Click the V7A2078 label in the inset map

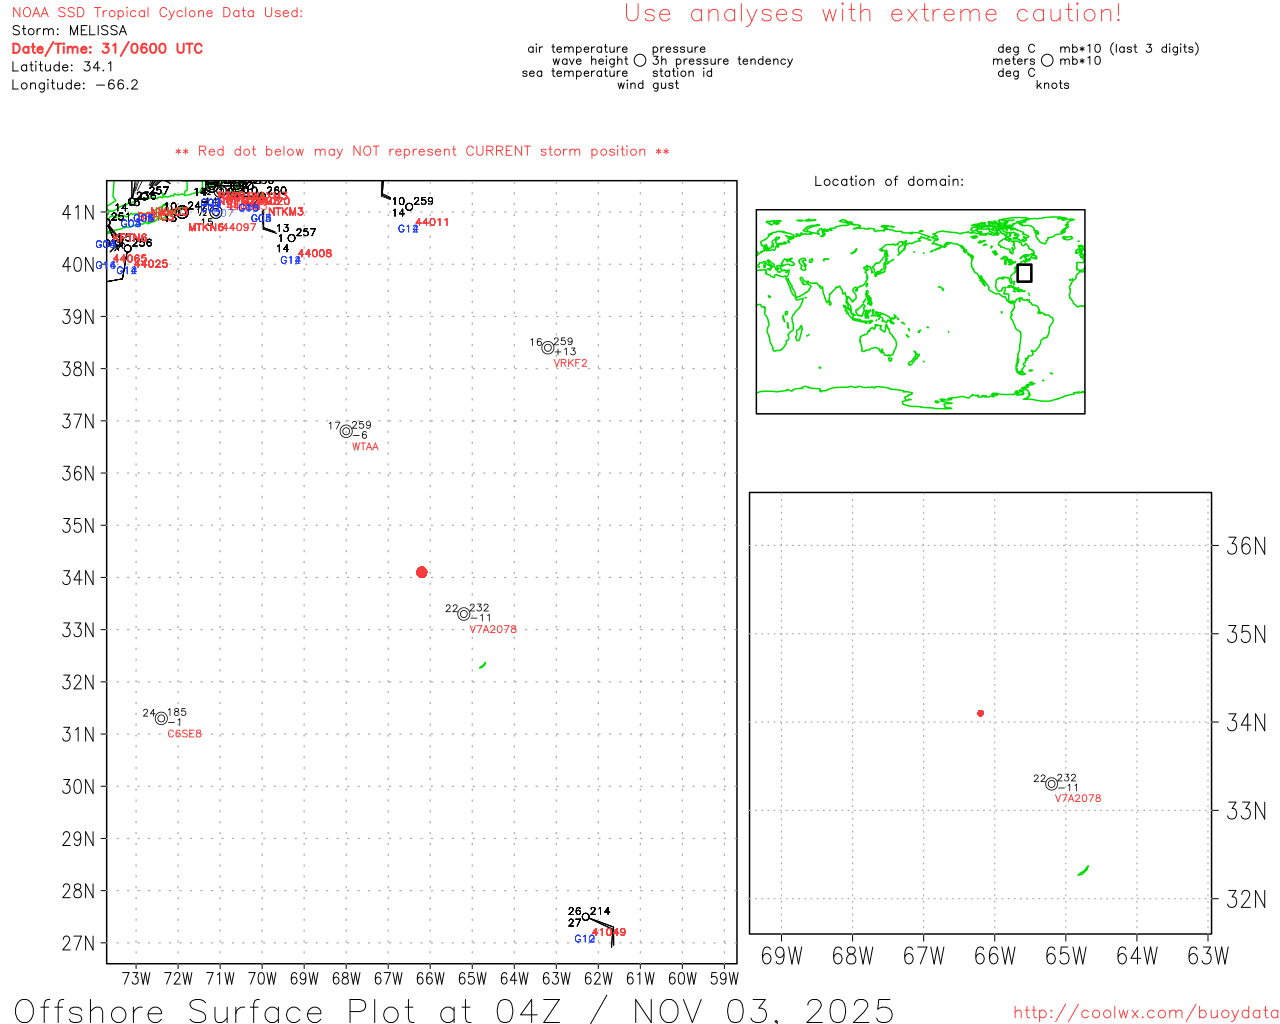coord(1078,799)
